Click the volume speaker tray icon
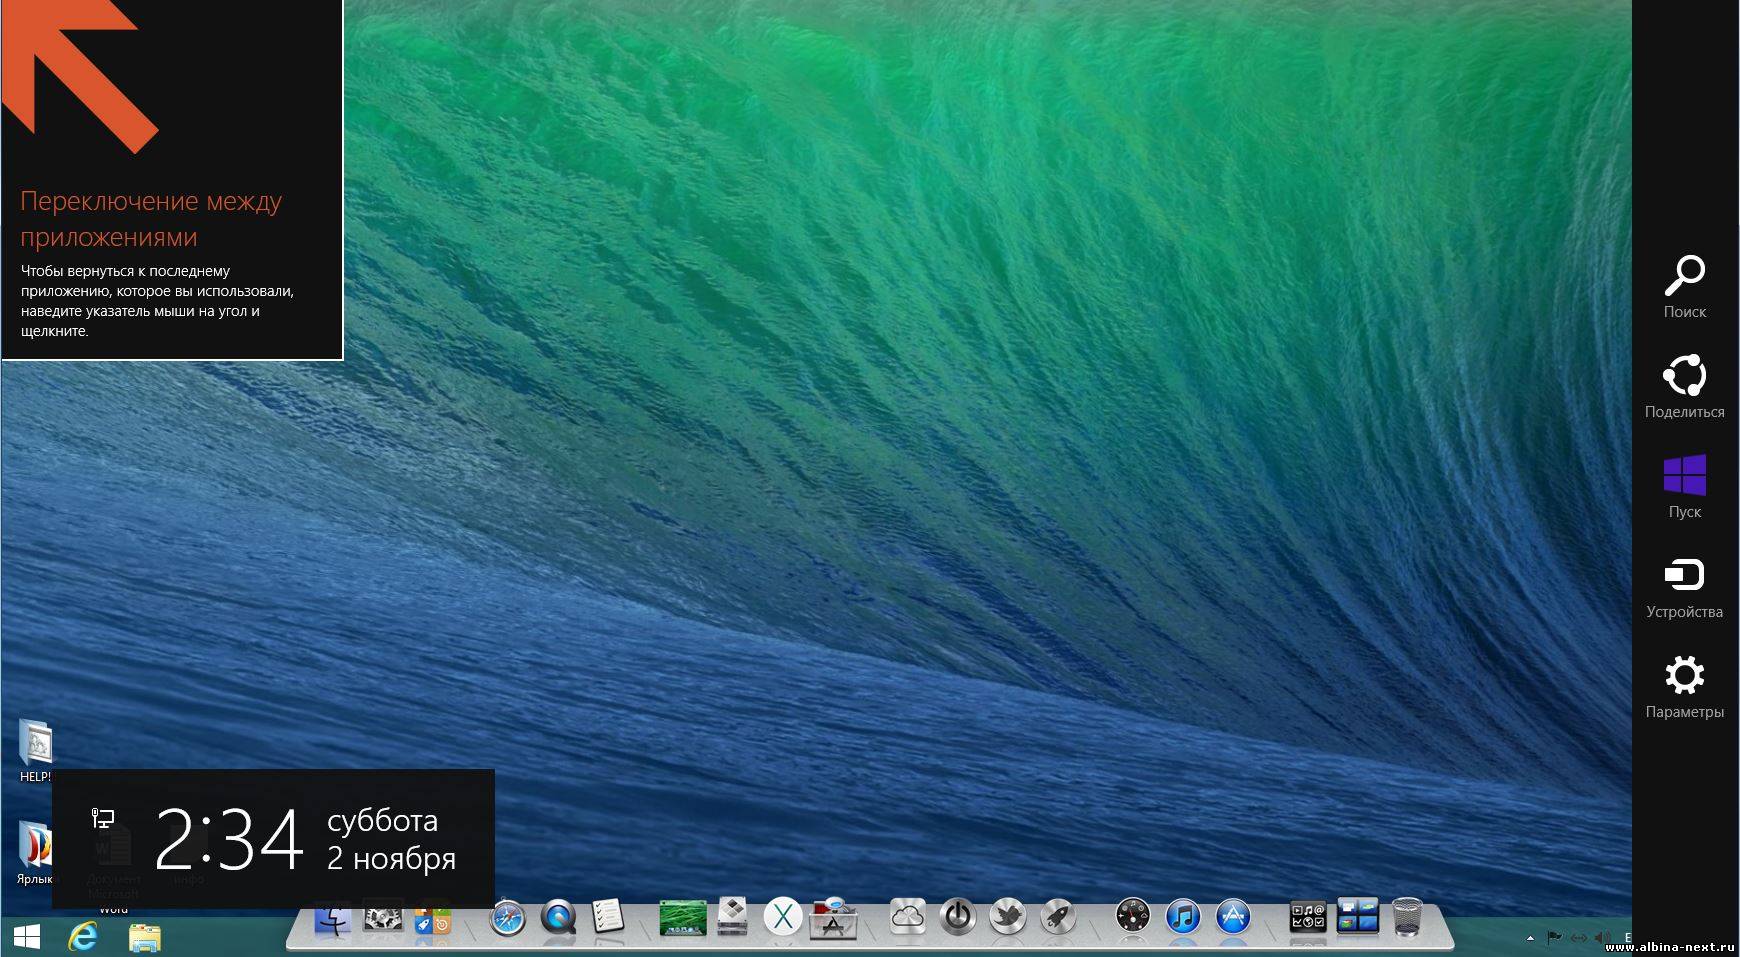Viewport: 1740px width, 957px height. click(1603, 939)
